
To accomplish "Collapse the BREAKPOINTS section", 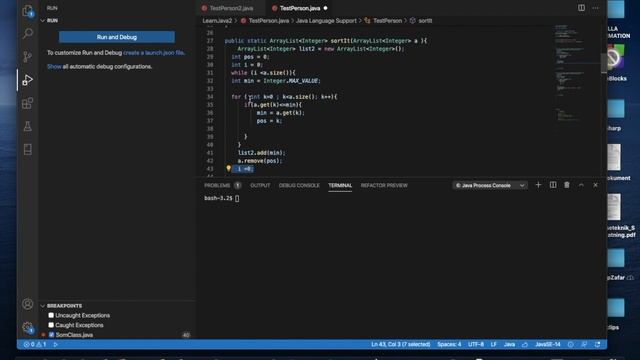I will [x=42, y=306].
